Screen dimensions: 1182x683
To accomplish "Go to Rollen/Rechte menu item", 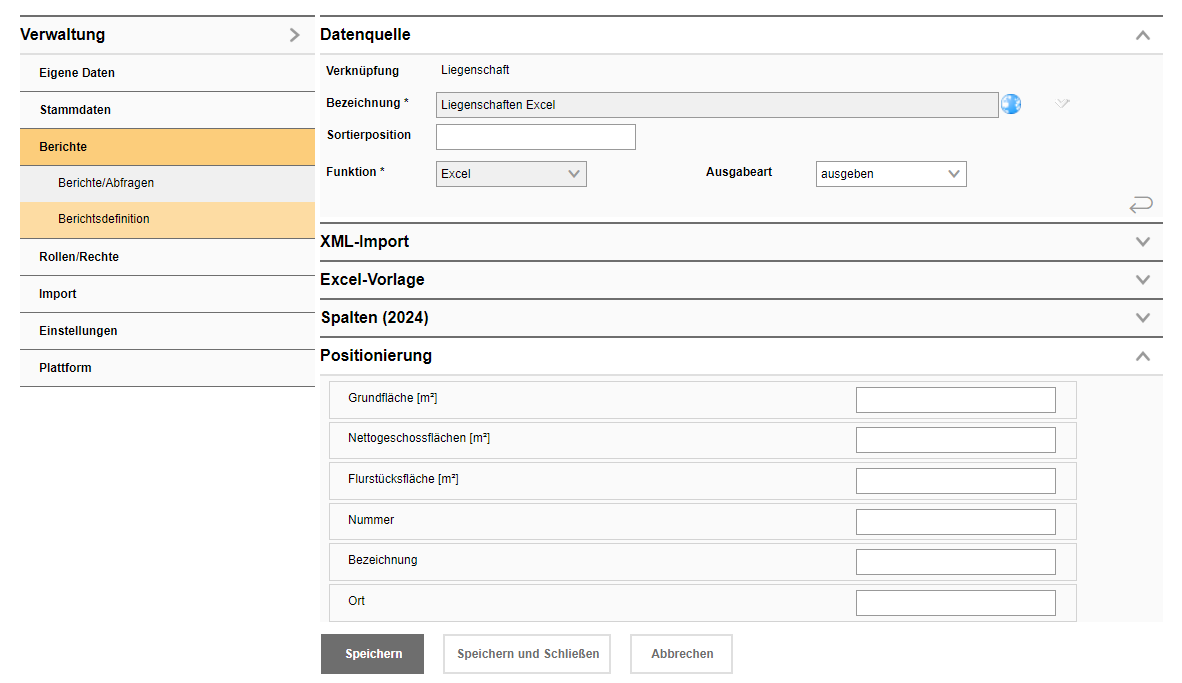I will click(79, 257).
